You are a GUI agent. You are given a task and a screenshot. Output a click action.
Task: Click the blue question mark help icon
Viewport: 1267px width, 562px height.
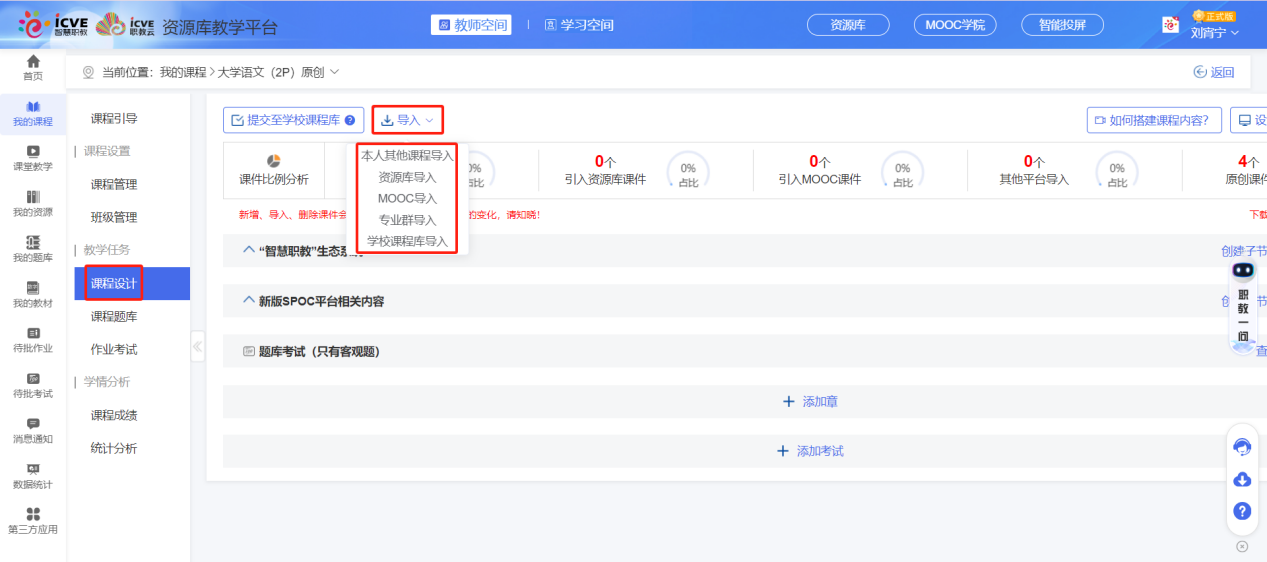pos(1242,511)
